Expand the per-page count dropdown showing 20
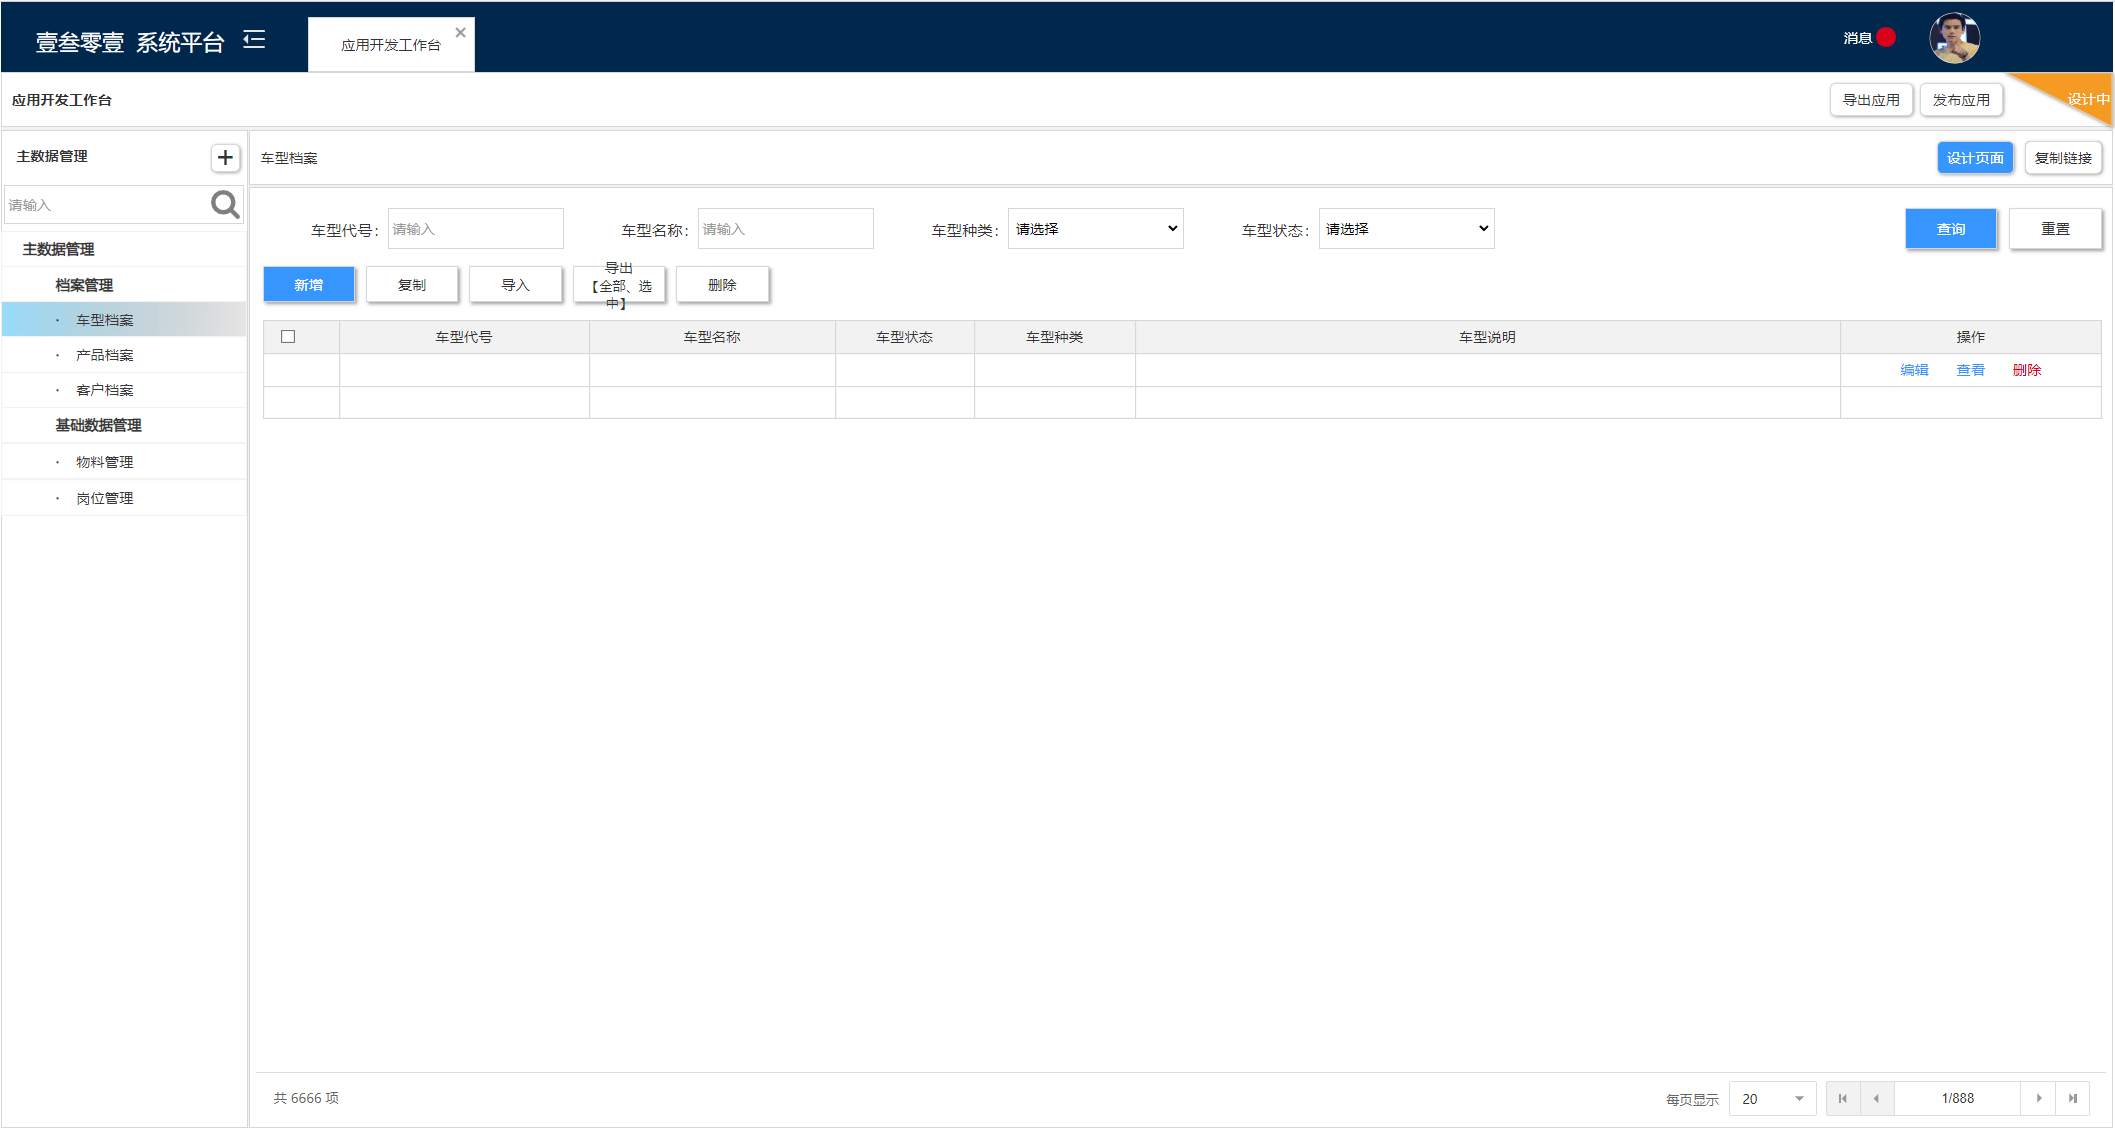Viewport: 2115px width, 1132px height. coord(1772,1098)
